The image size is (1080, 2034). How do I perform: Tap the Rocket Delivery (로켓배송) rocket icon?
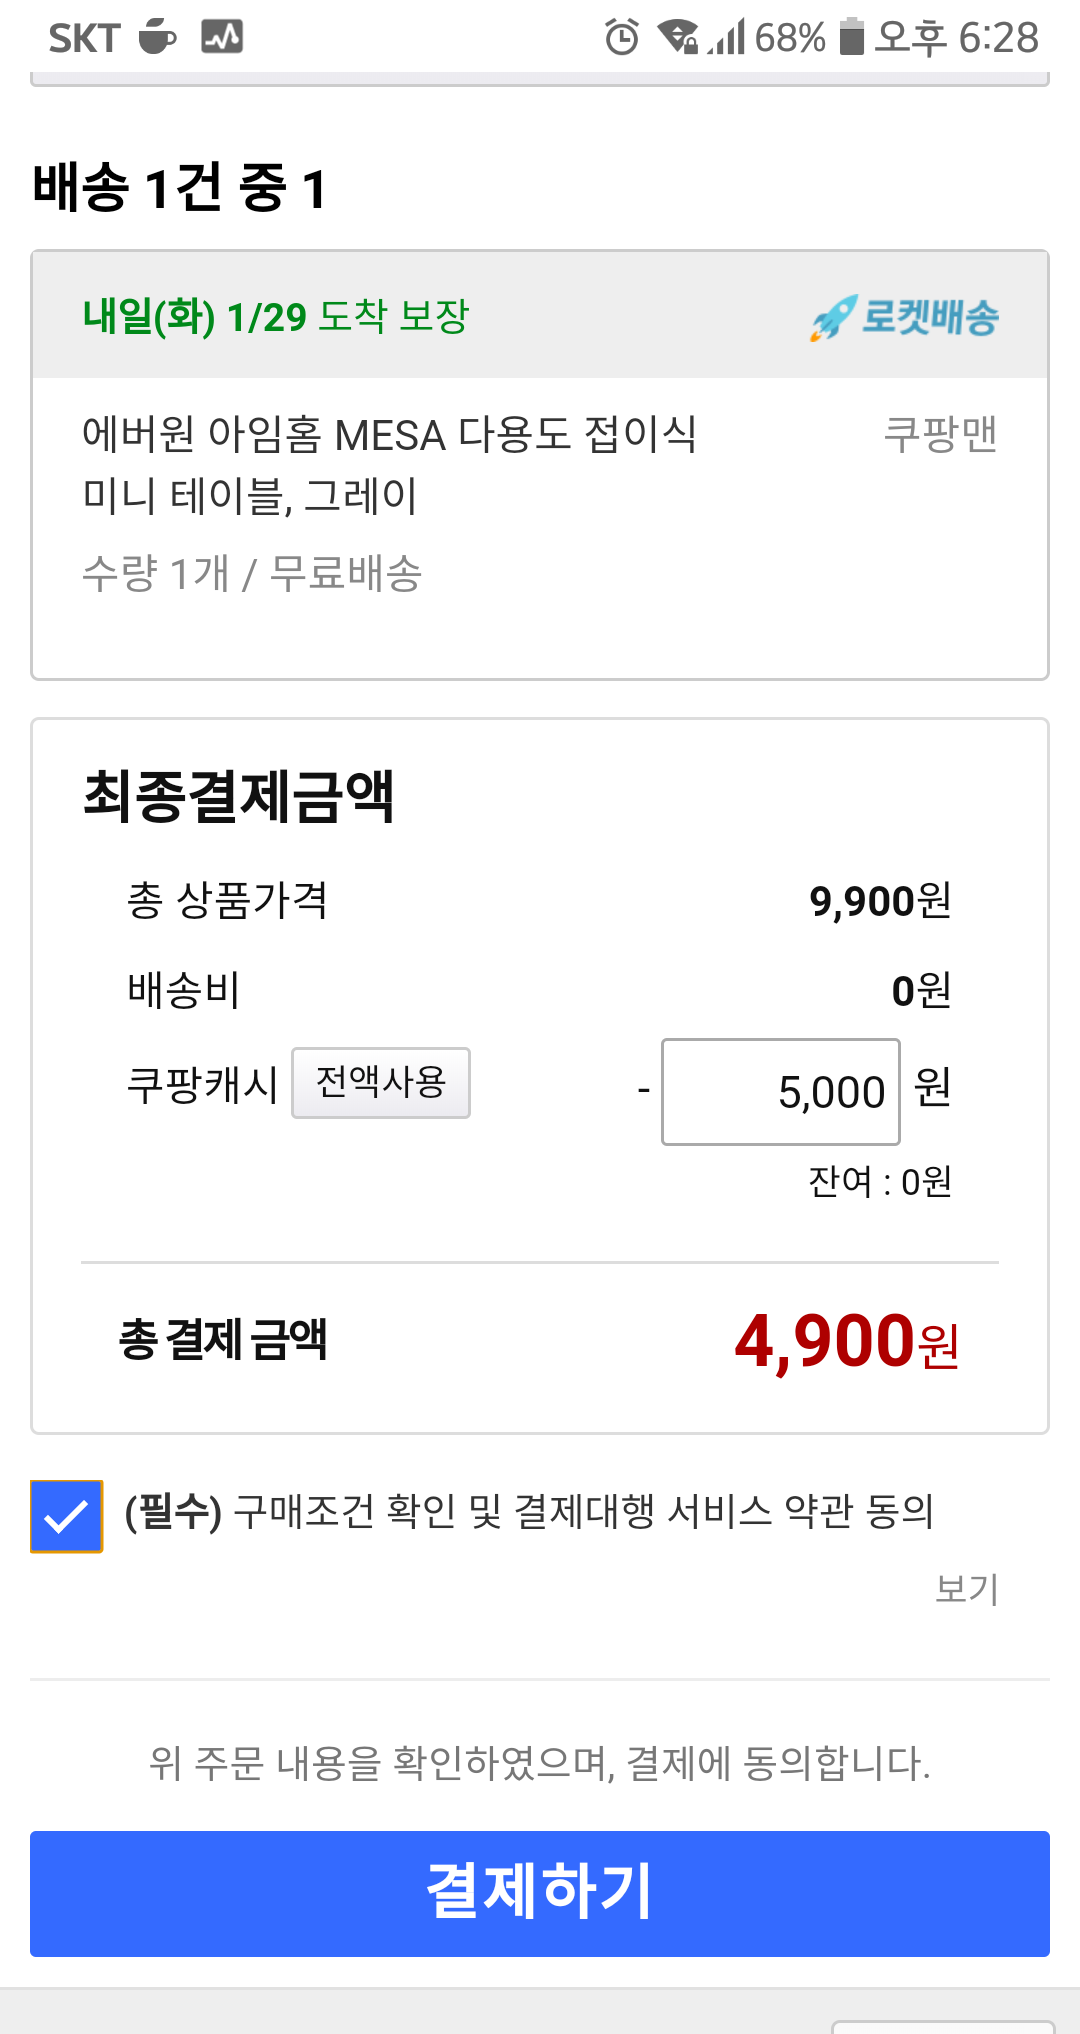tap(833, 318)
